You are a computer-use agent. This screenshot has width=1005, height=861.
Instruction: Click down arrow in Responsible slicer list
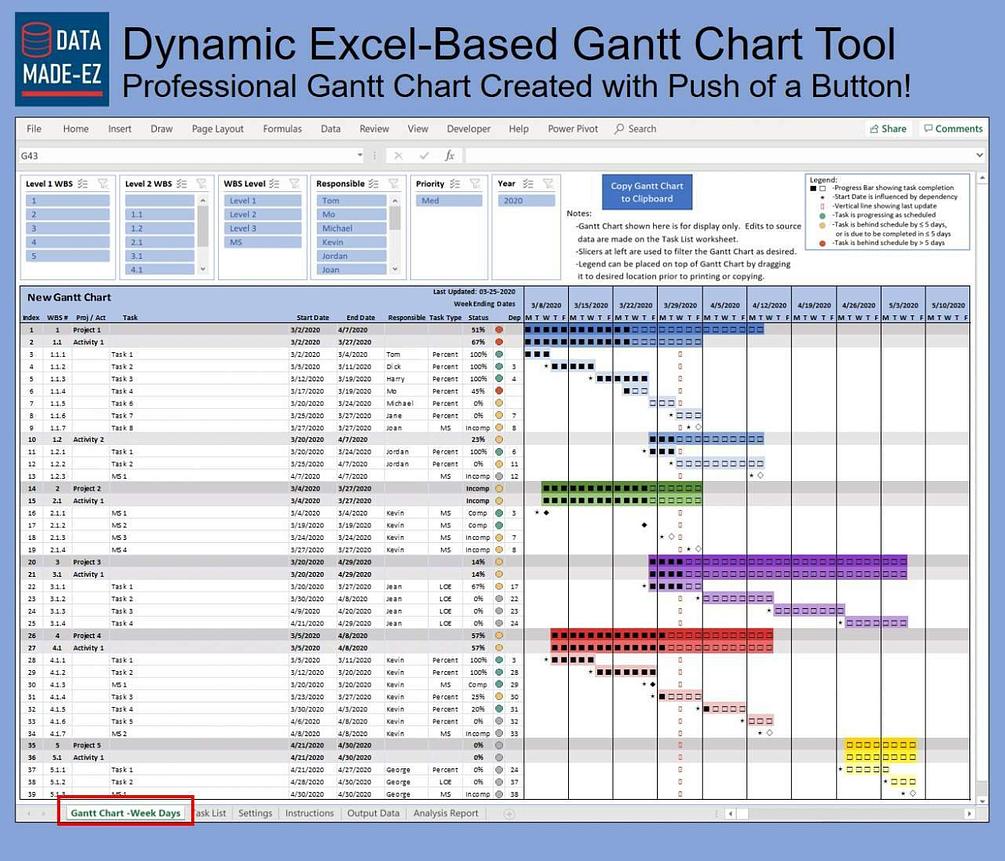[x=395, y=269]
